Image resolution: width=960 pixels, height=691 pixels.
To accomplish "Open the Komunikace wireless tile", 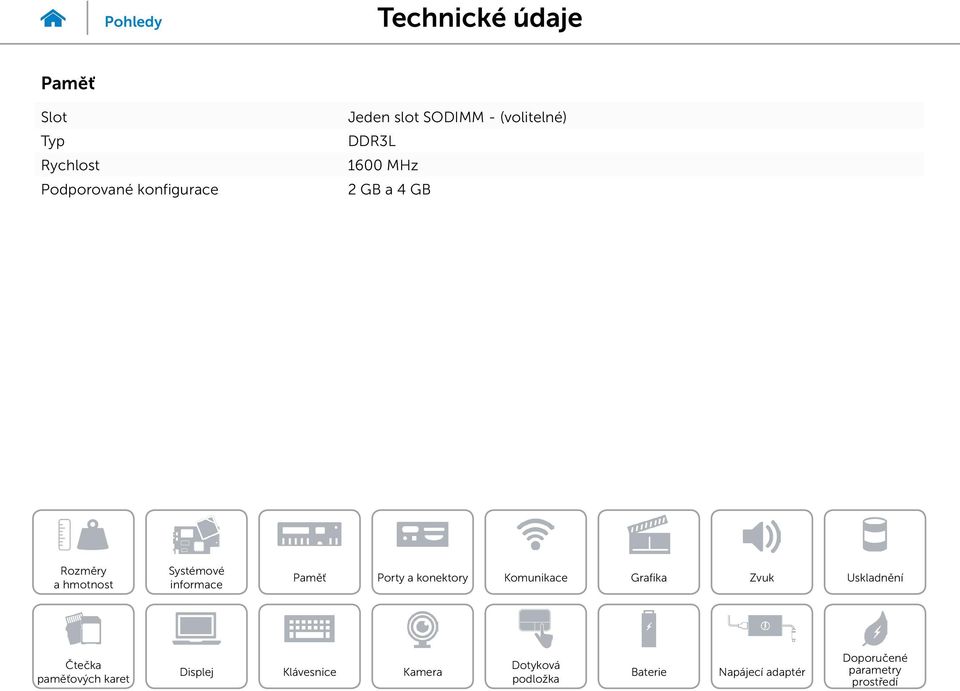I will [536, 552].
